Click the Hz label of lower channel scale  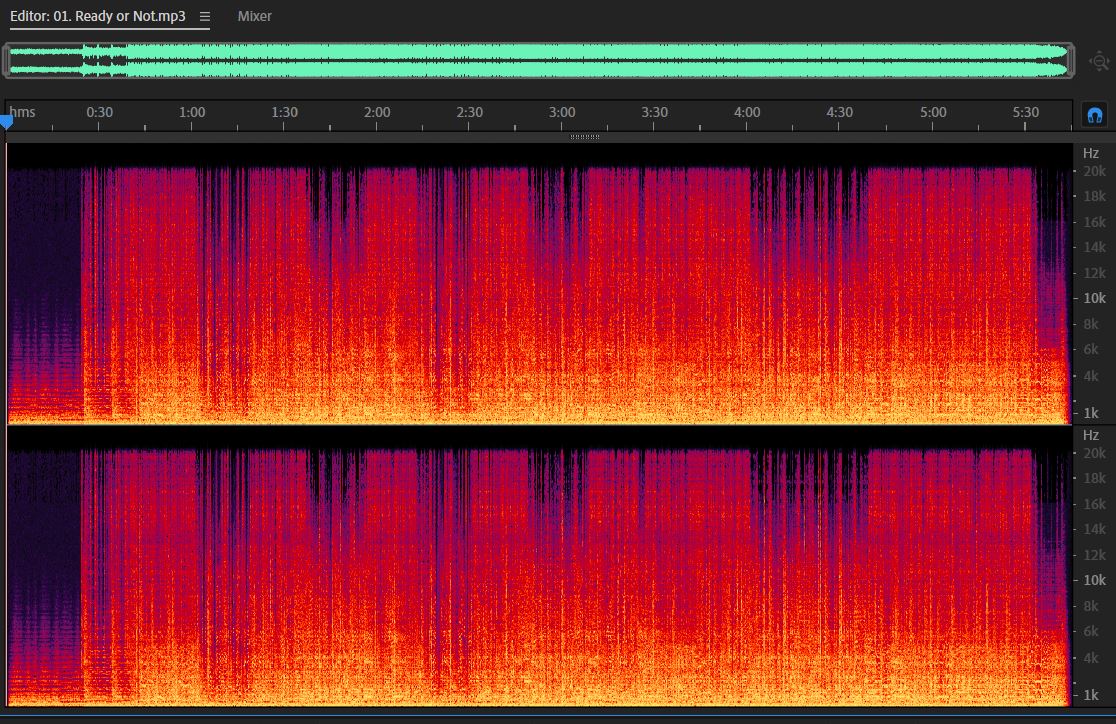tap(1091, 435)
